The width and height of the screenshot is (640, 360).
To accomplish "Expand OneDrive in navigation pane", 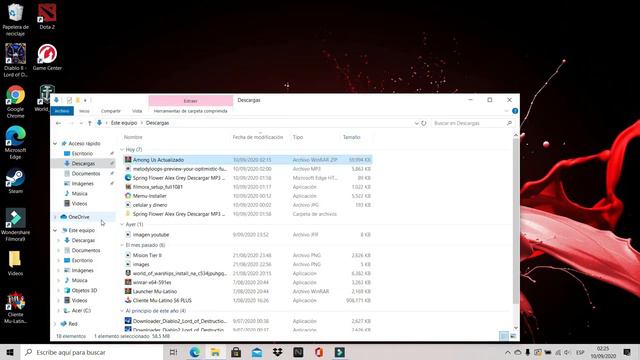I will coord(55,217).
